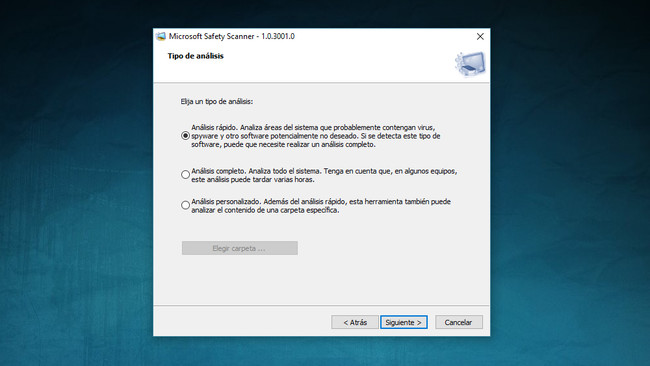Screen dimensions: 650x366
Task: Click the computer scan illustration in header
Action: pyautogui.click(x=470, y=64)
